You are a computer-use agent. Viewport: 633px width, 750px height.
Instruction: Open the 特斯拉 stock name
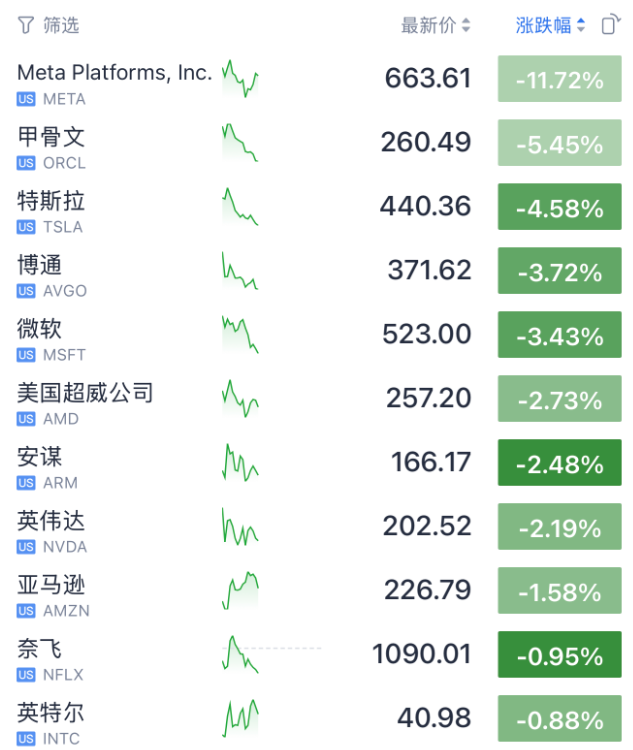[x=51, y=201]
